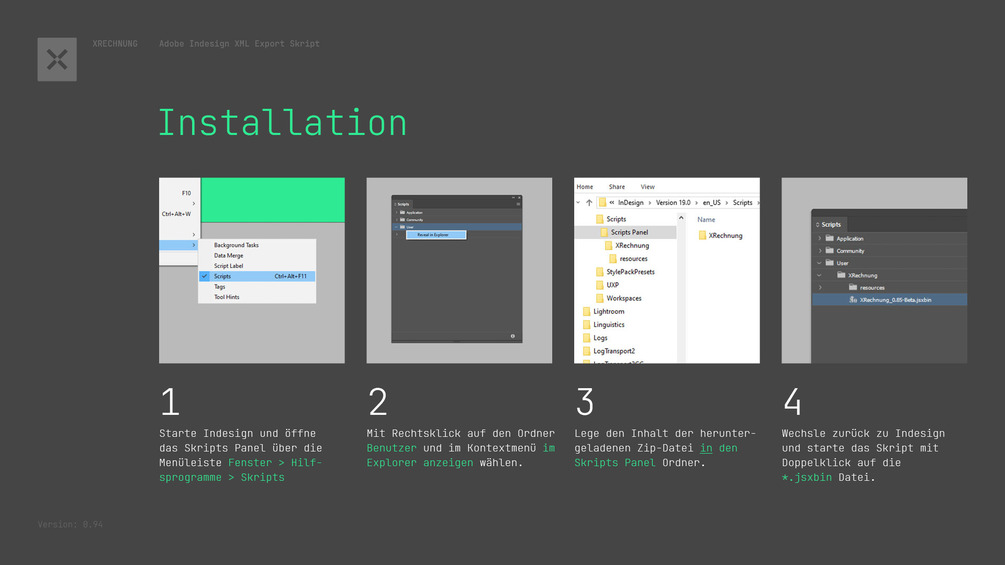The width and height of the screenshot is (1005, 565).
Task: Select the Lightroom folder in Explorer tree
Action: point(603,311)
